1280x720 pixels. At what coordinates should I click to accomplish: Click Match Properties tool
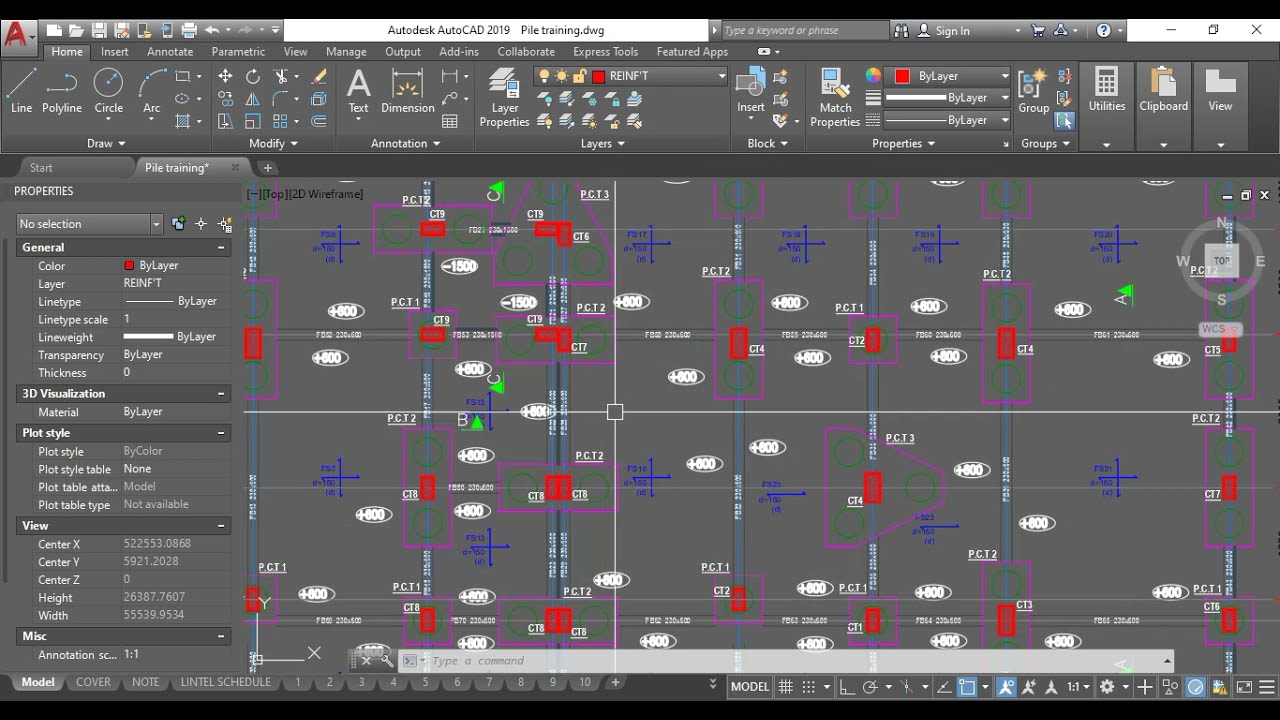coord(835,98)
